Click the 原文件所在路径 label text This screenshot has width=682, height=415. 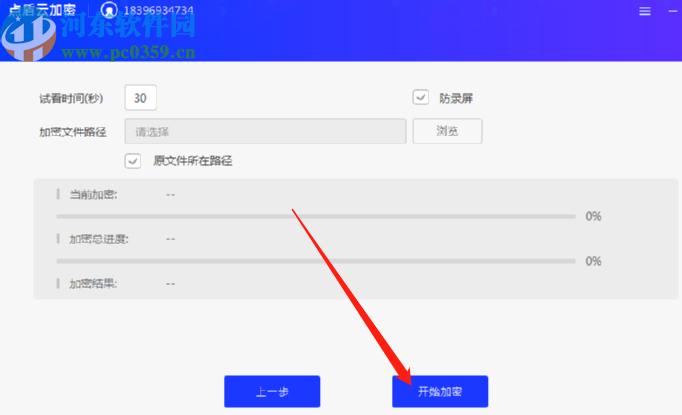[x=193, y=161]
